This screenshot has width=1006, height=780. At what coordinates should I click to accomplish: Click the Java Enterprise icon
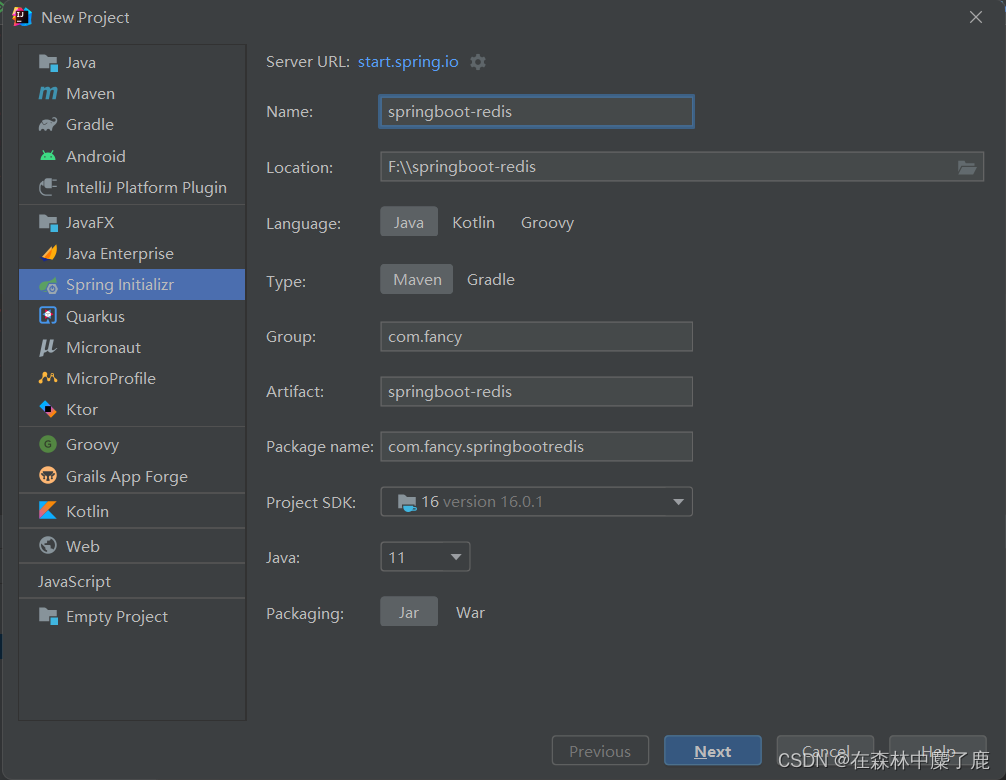(x=48, y=253)
